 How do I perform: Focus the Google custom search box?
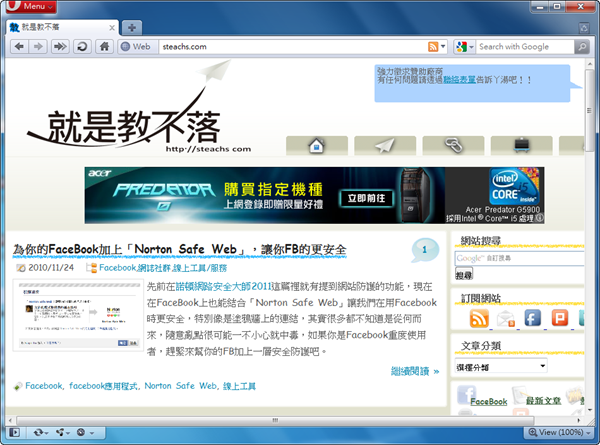coord(520,258)
